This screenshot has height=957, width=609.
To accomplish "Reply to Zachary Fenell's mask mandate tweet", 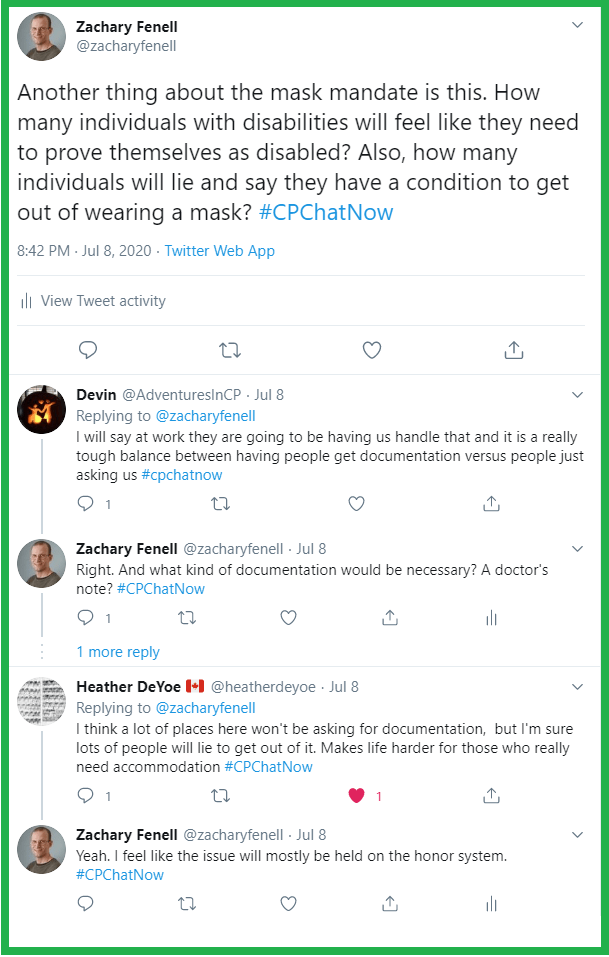I will (87, 350).
